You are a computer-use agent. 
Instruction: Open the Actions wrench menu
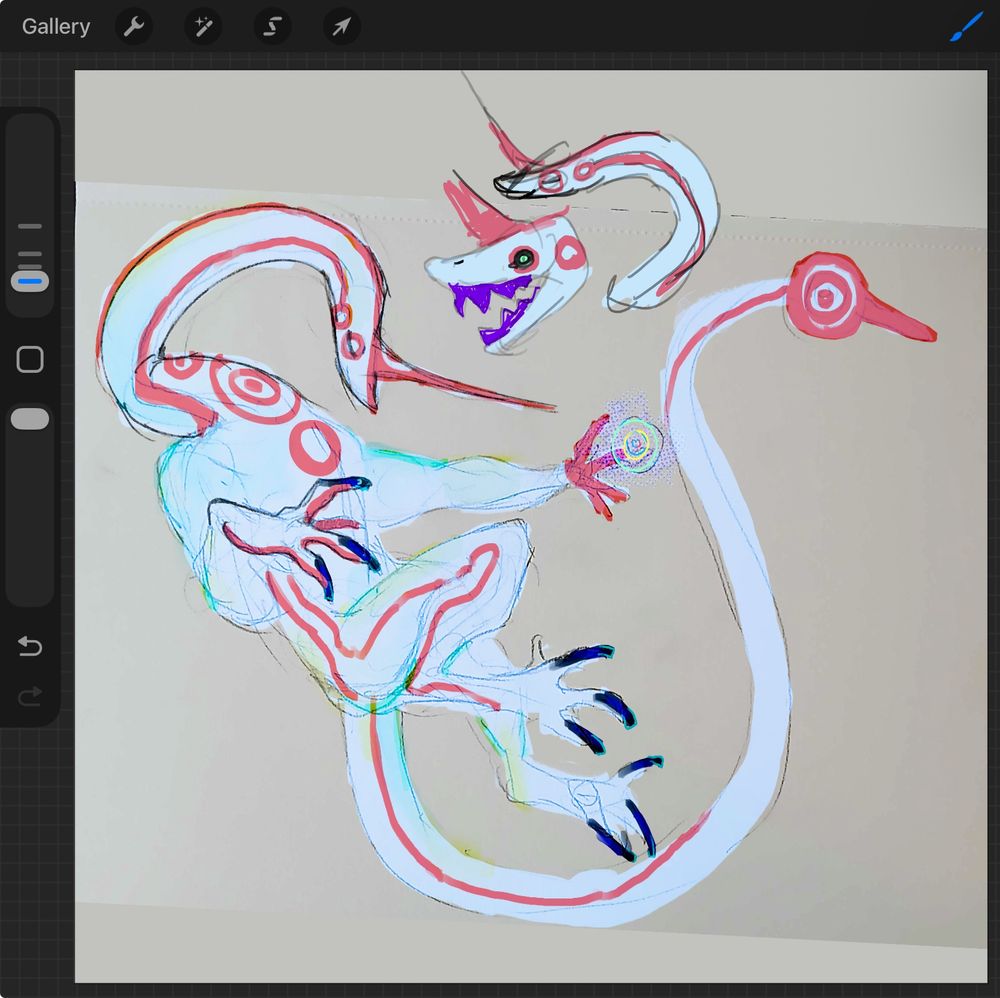(x=134, y=27)
